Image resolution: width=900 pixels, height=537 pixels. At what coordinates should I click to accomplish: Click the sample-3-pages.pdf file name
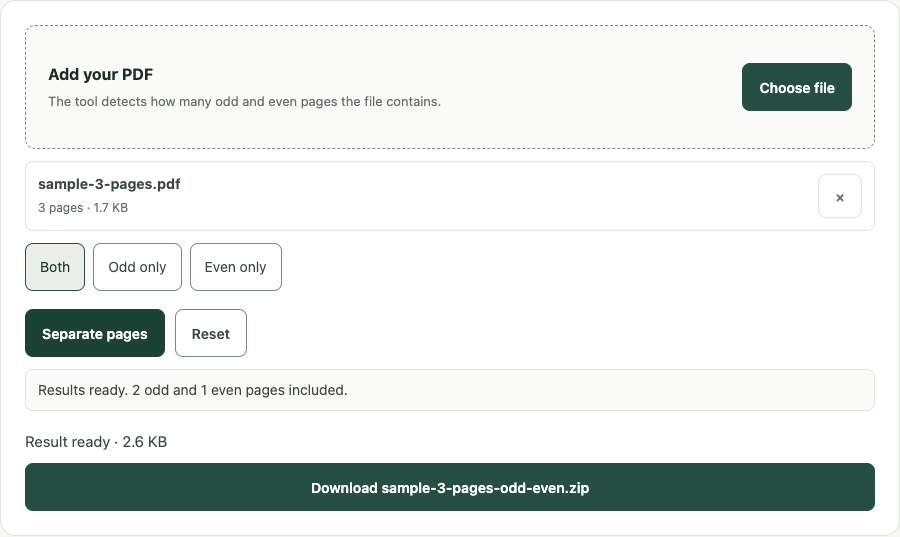click(109, 184)
